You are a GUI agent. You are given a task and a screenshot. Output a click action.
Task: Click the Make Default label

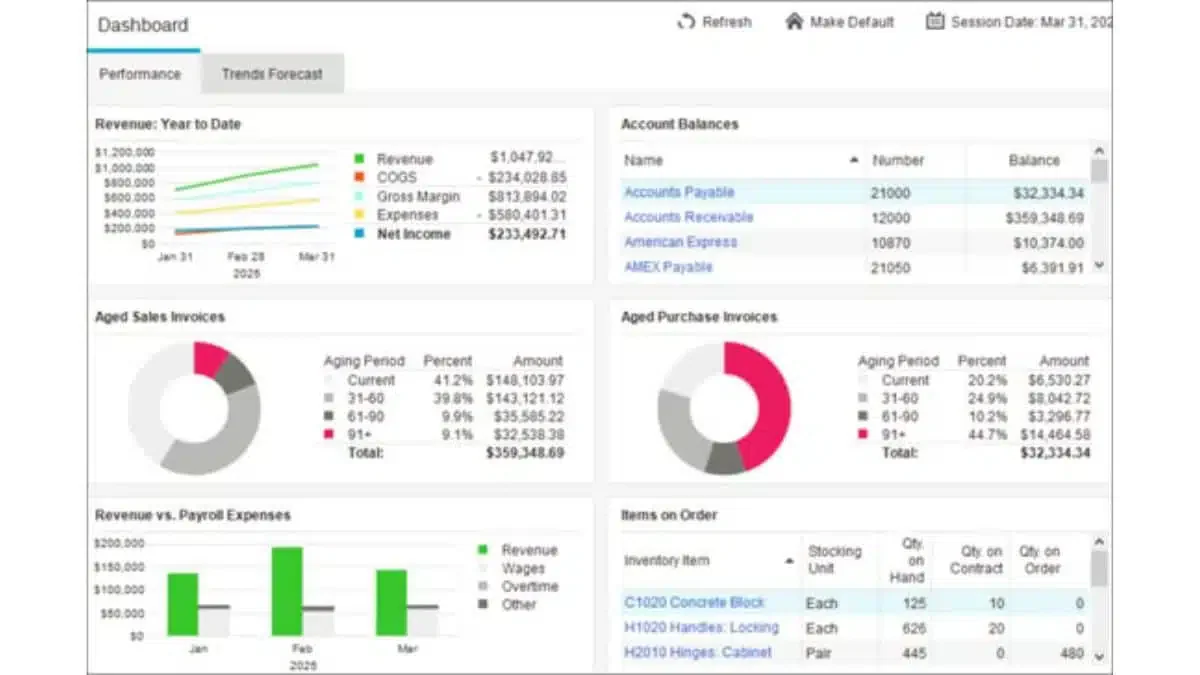coord(852,22)
